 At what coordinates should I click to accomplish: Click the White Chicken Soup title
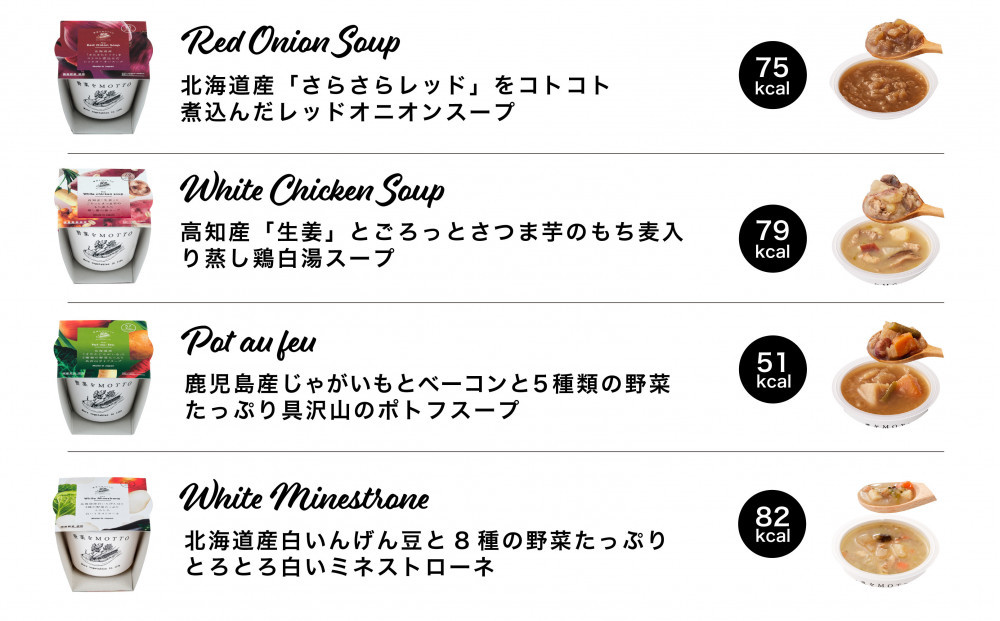click(x=312, y=189)
